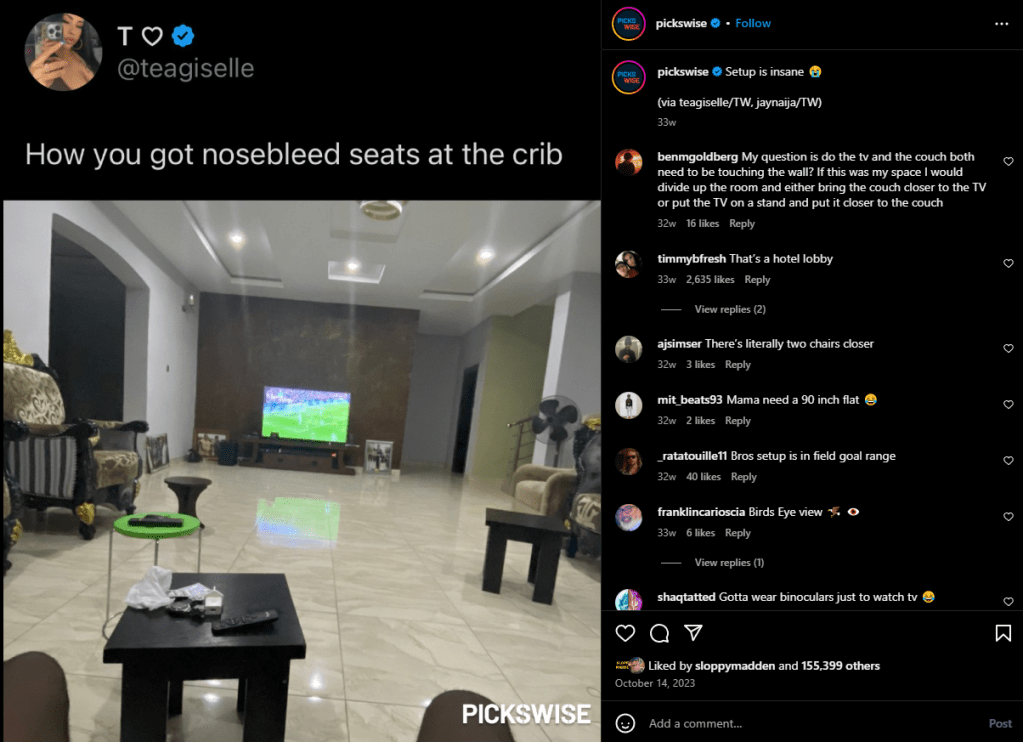The height and width of the screenshot is (742, 1023).
Task: Save the post with the bookmark icon
Action: tap(1003, 632)
